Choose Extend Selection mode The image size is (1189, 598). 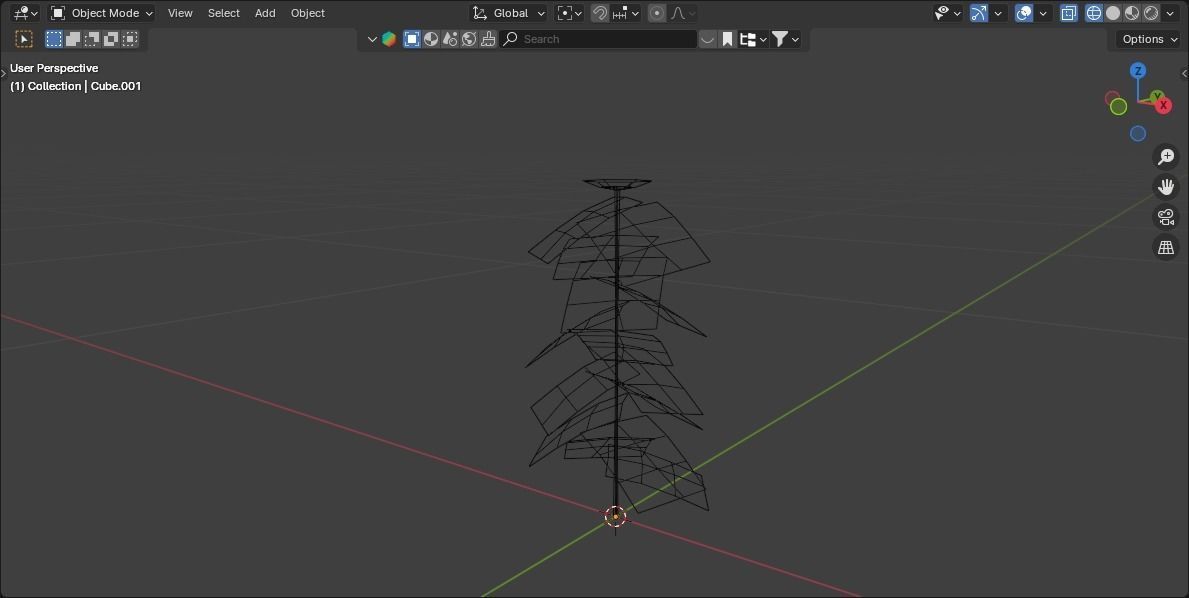(x=73, y=39)
